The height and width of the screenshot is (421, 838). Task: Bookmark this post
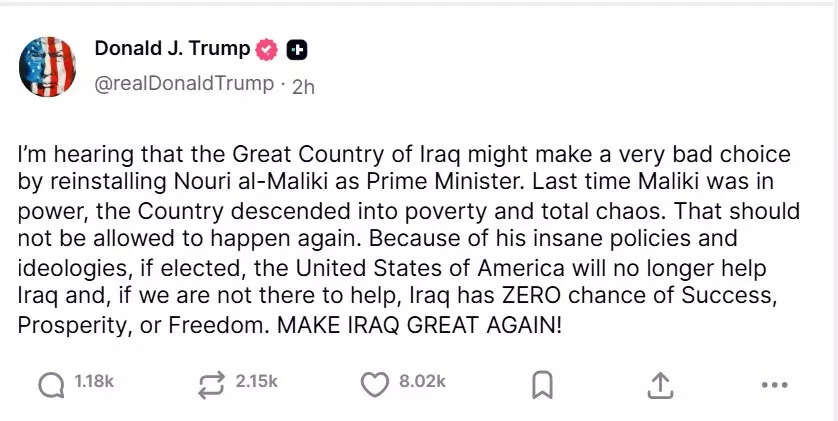543,384
